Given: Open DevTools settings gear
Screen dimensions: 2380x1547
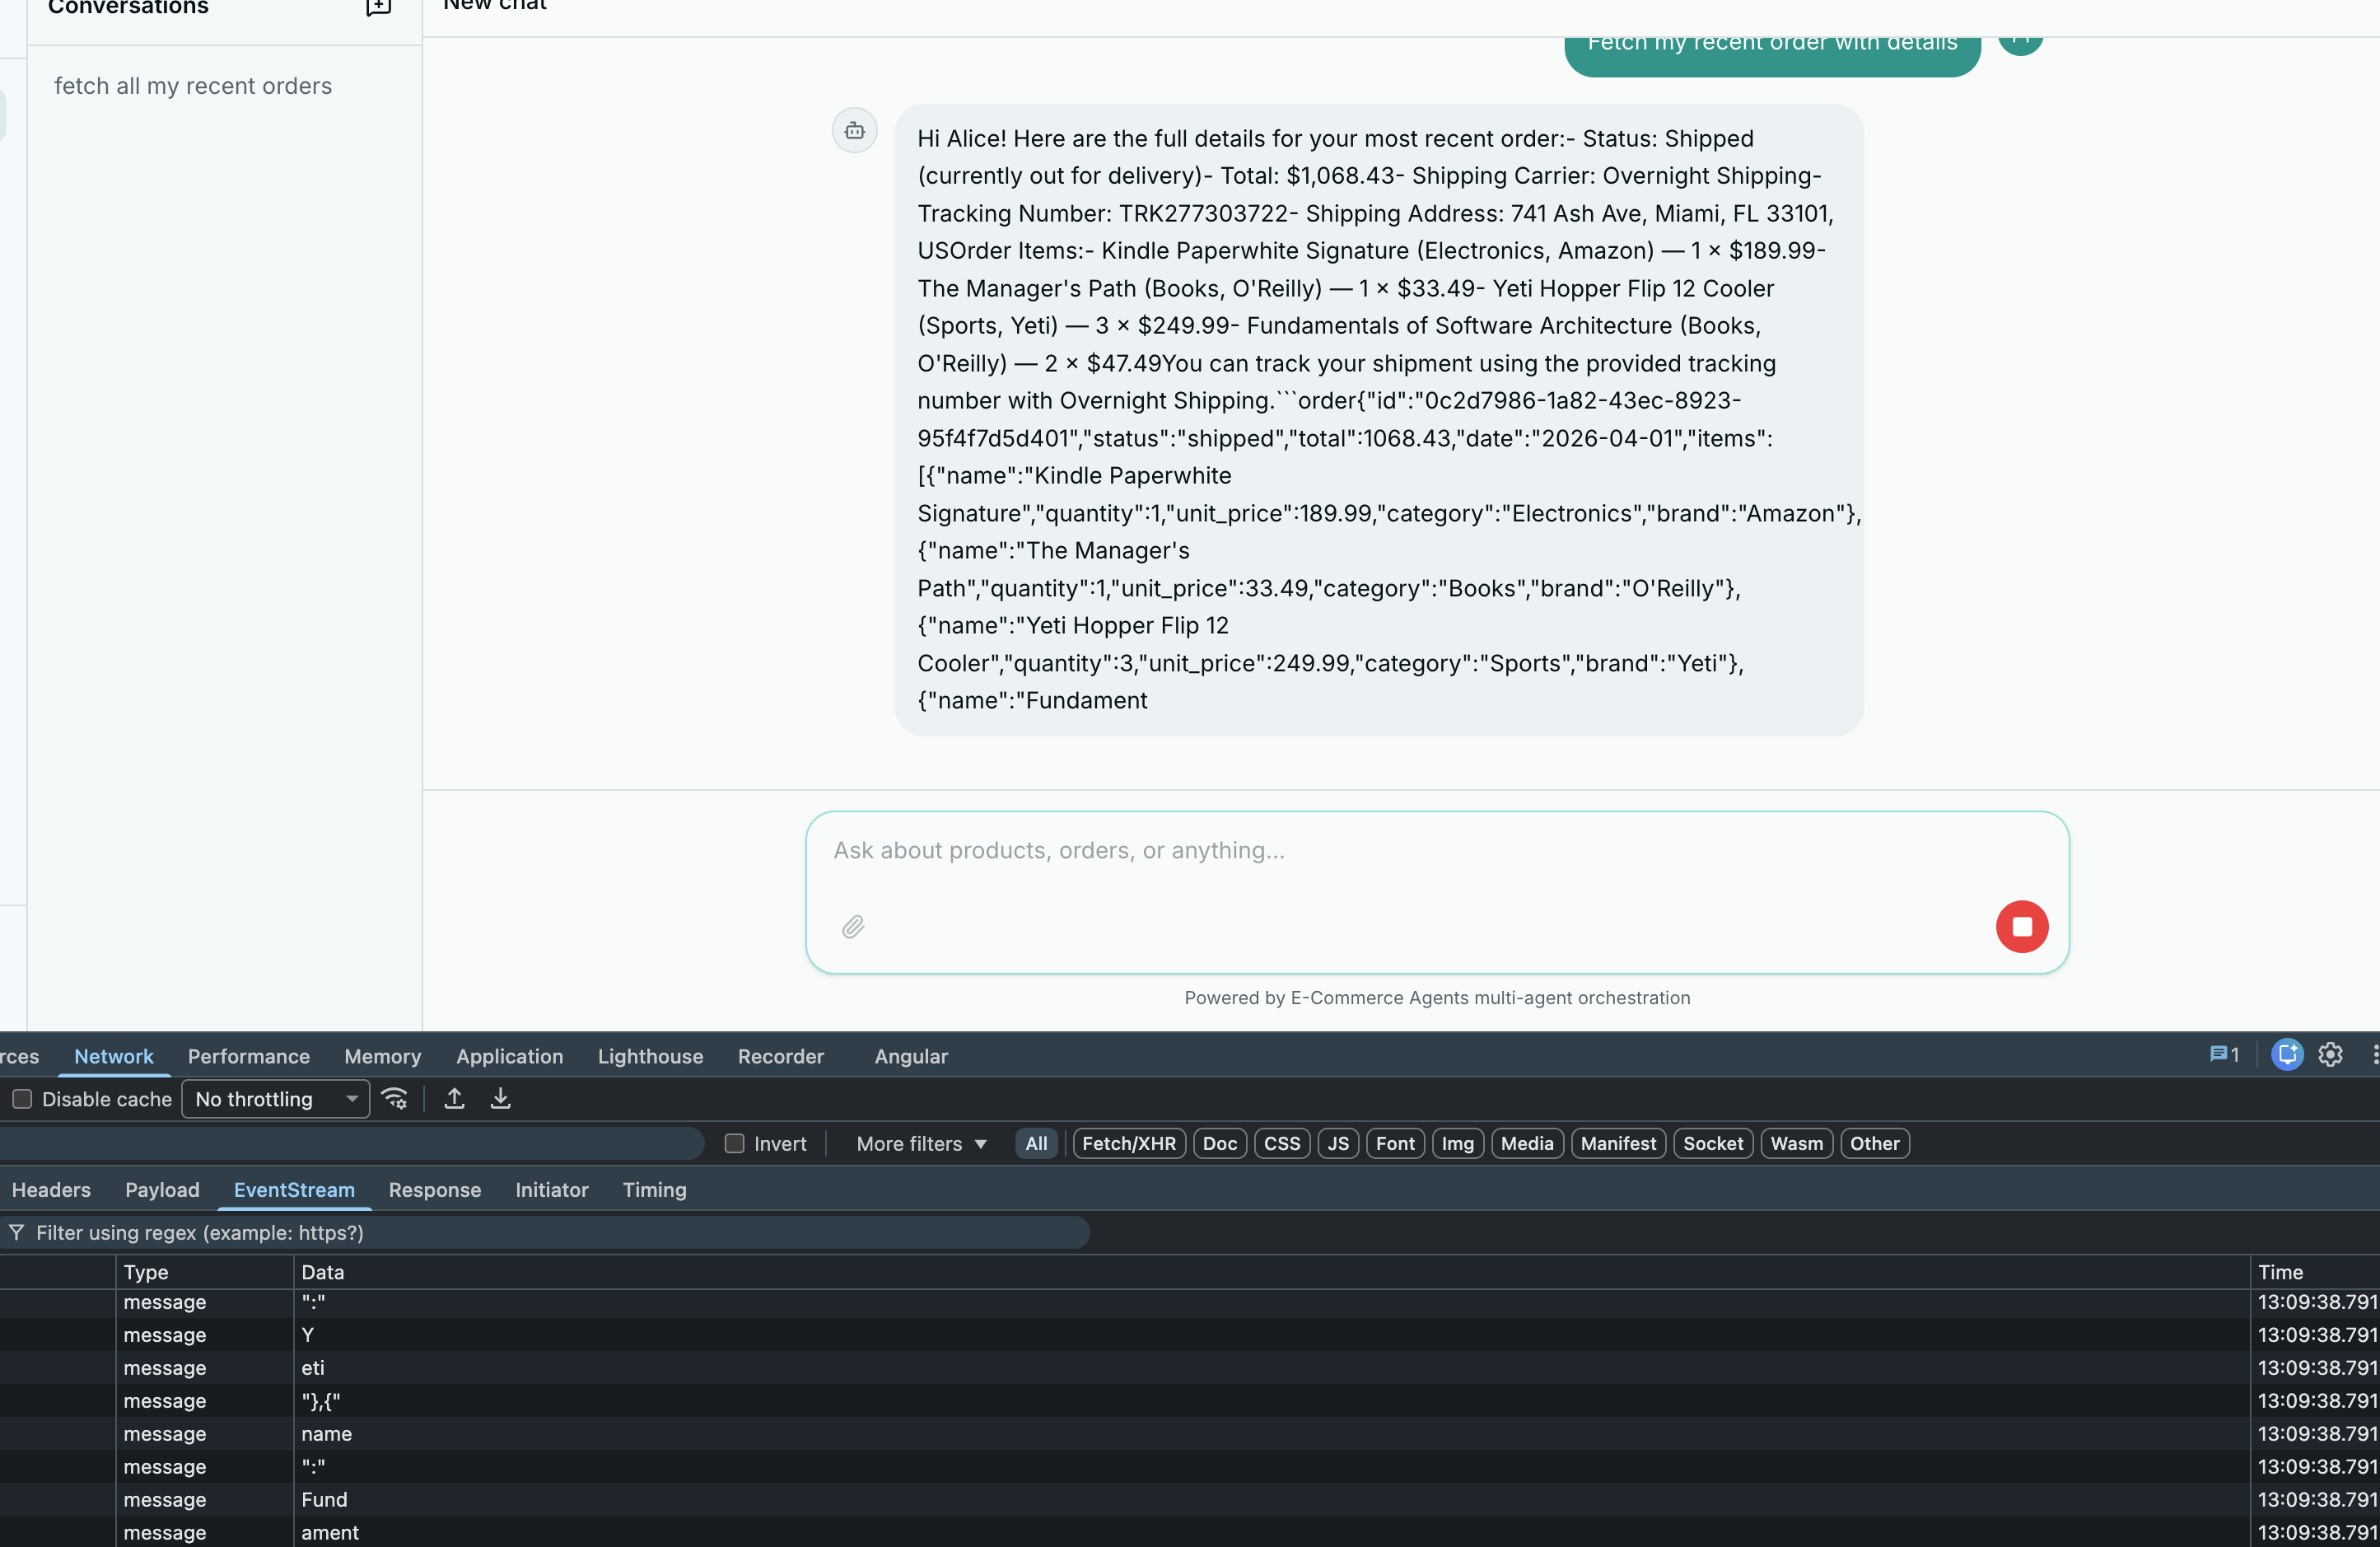Looking at the screenshot, I should click(2330, 1055).
